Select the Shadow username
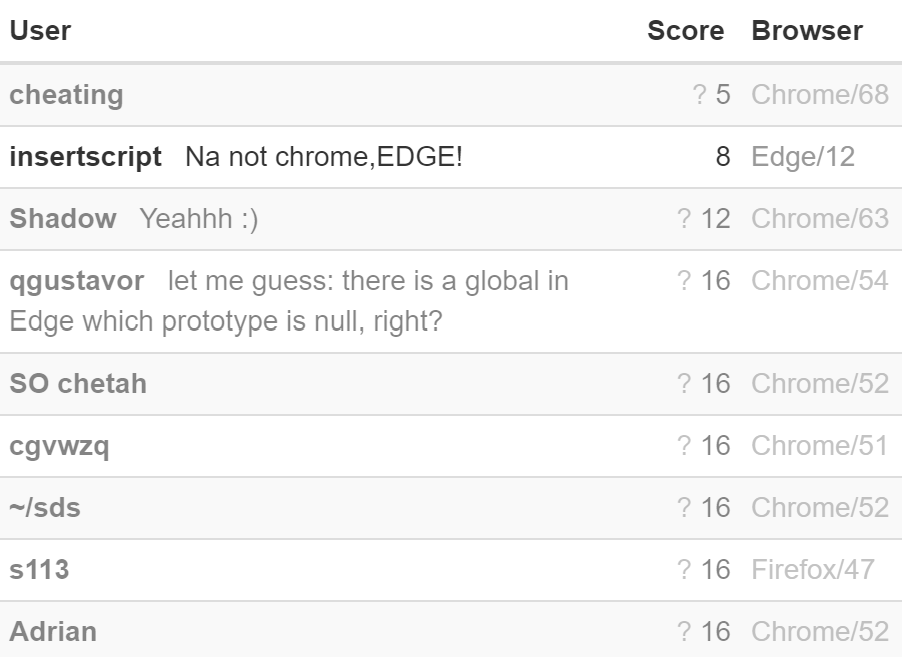 pos(63,219)
